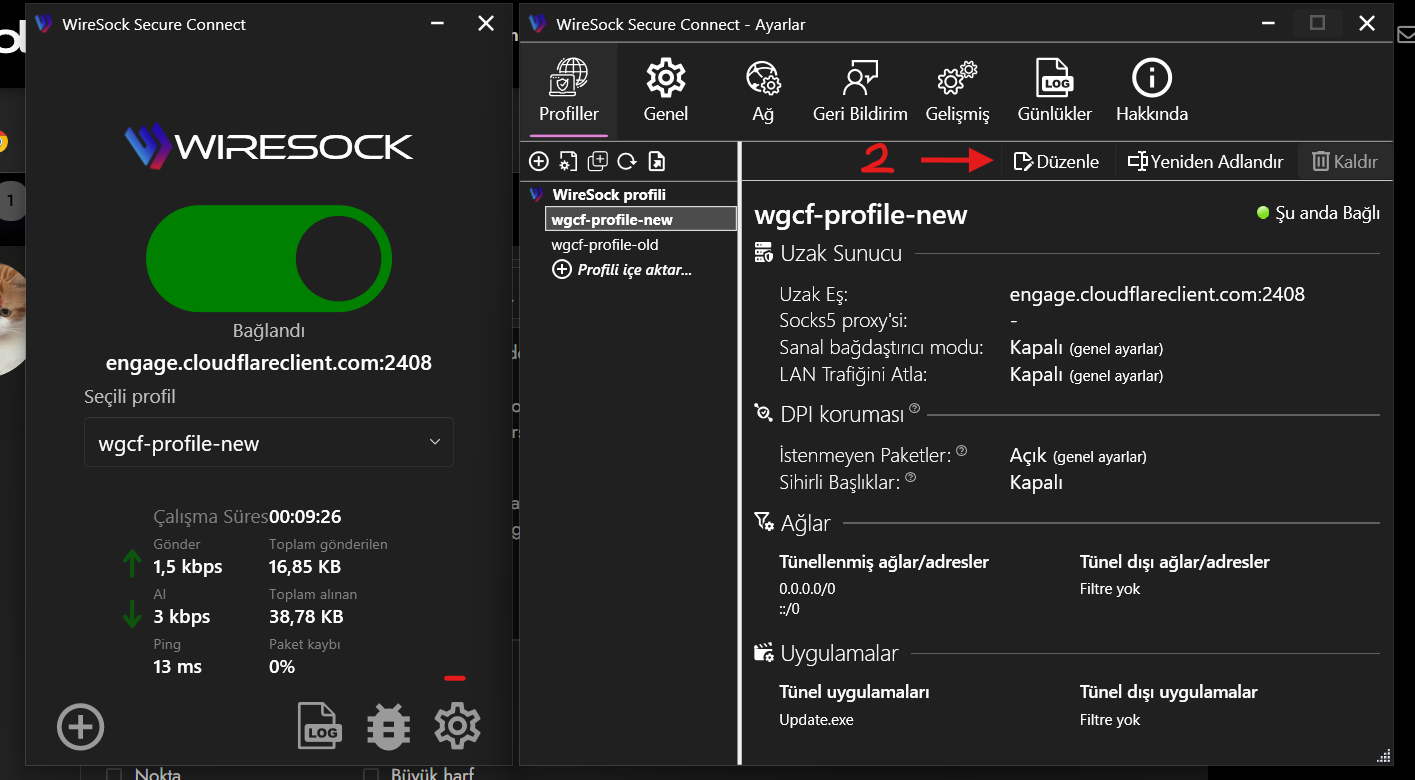The height and width of the screenshot is (780, 1415).
Task: Switch to the Genel tab
Action: pos(666,91)
